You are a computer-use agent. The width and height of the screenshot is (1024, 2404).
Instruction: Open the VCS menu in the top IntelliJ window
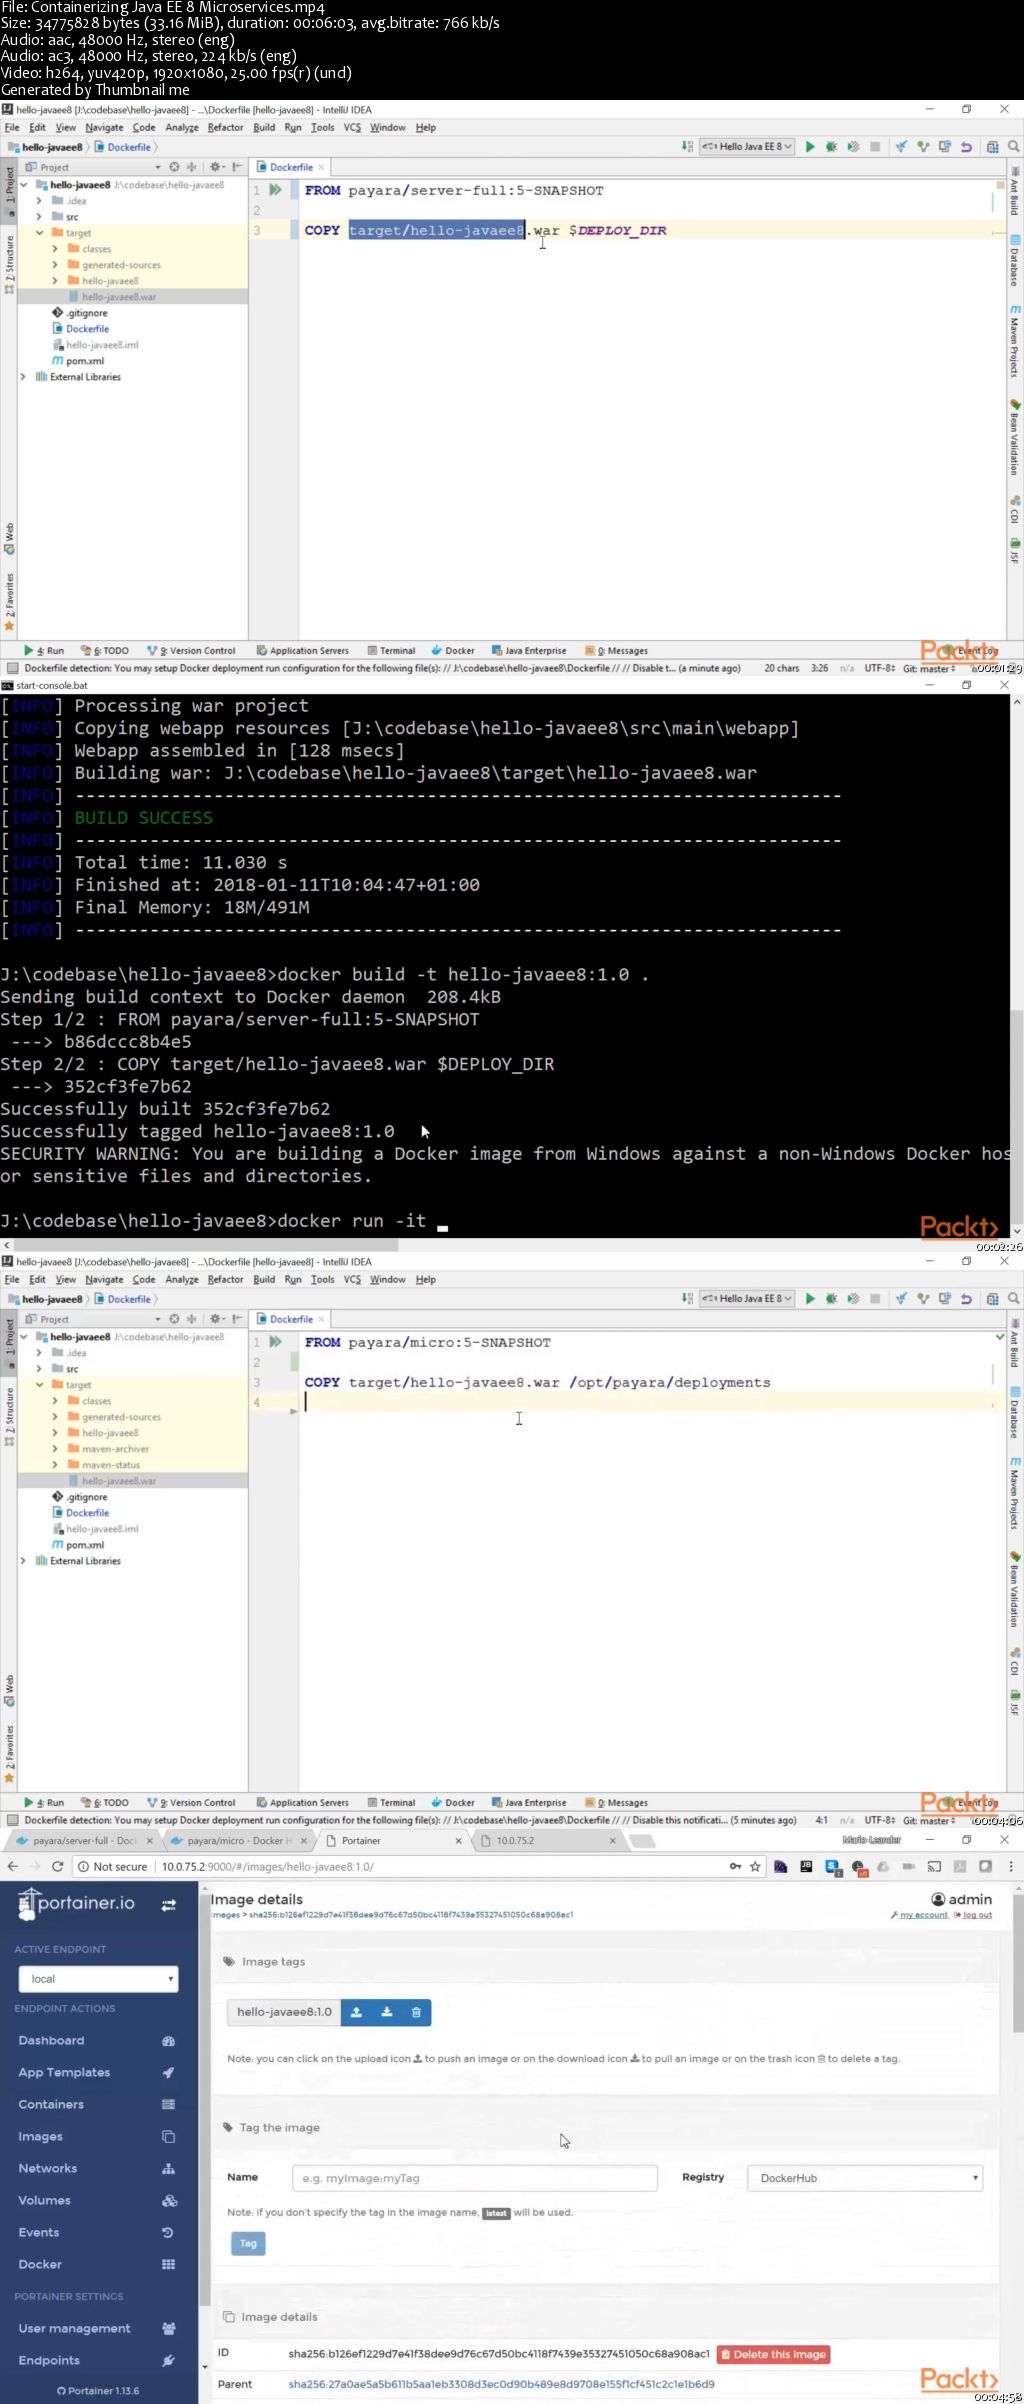click(352, 128)
